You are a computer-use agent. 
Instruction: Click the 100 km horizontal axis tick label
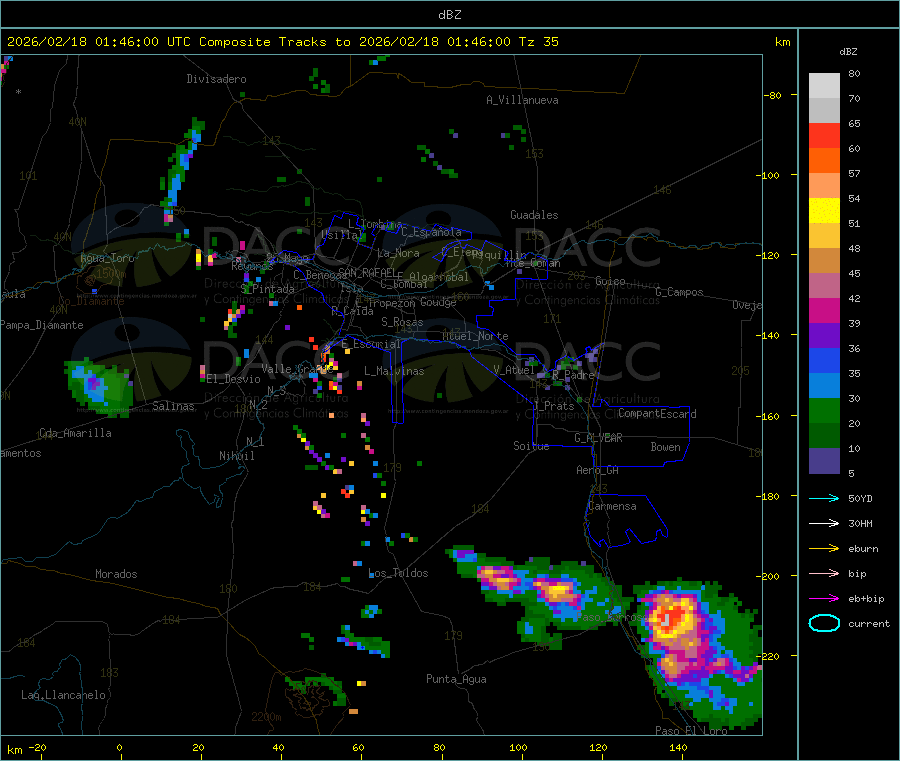[518, 747]
